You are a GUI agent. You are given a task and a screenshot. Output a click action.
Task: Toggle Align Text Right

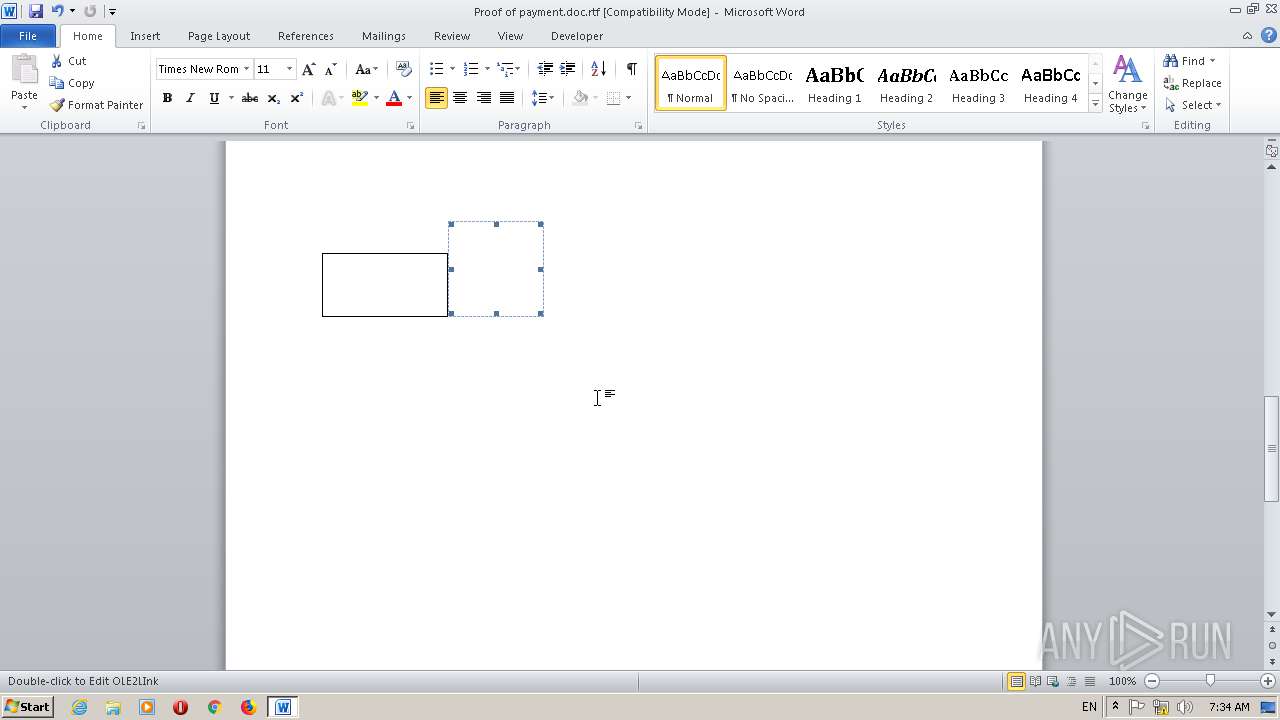[x=484, y=98]
